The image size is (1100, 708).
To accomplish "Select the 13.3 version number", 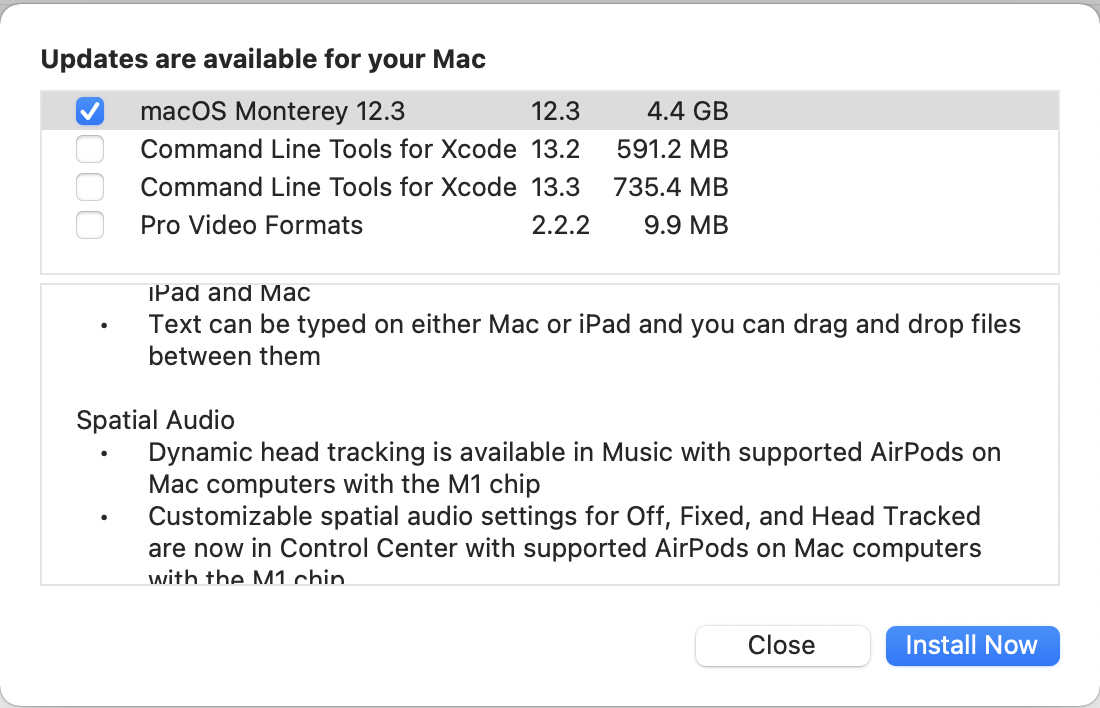I will [x=556, y=187].
